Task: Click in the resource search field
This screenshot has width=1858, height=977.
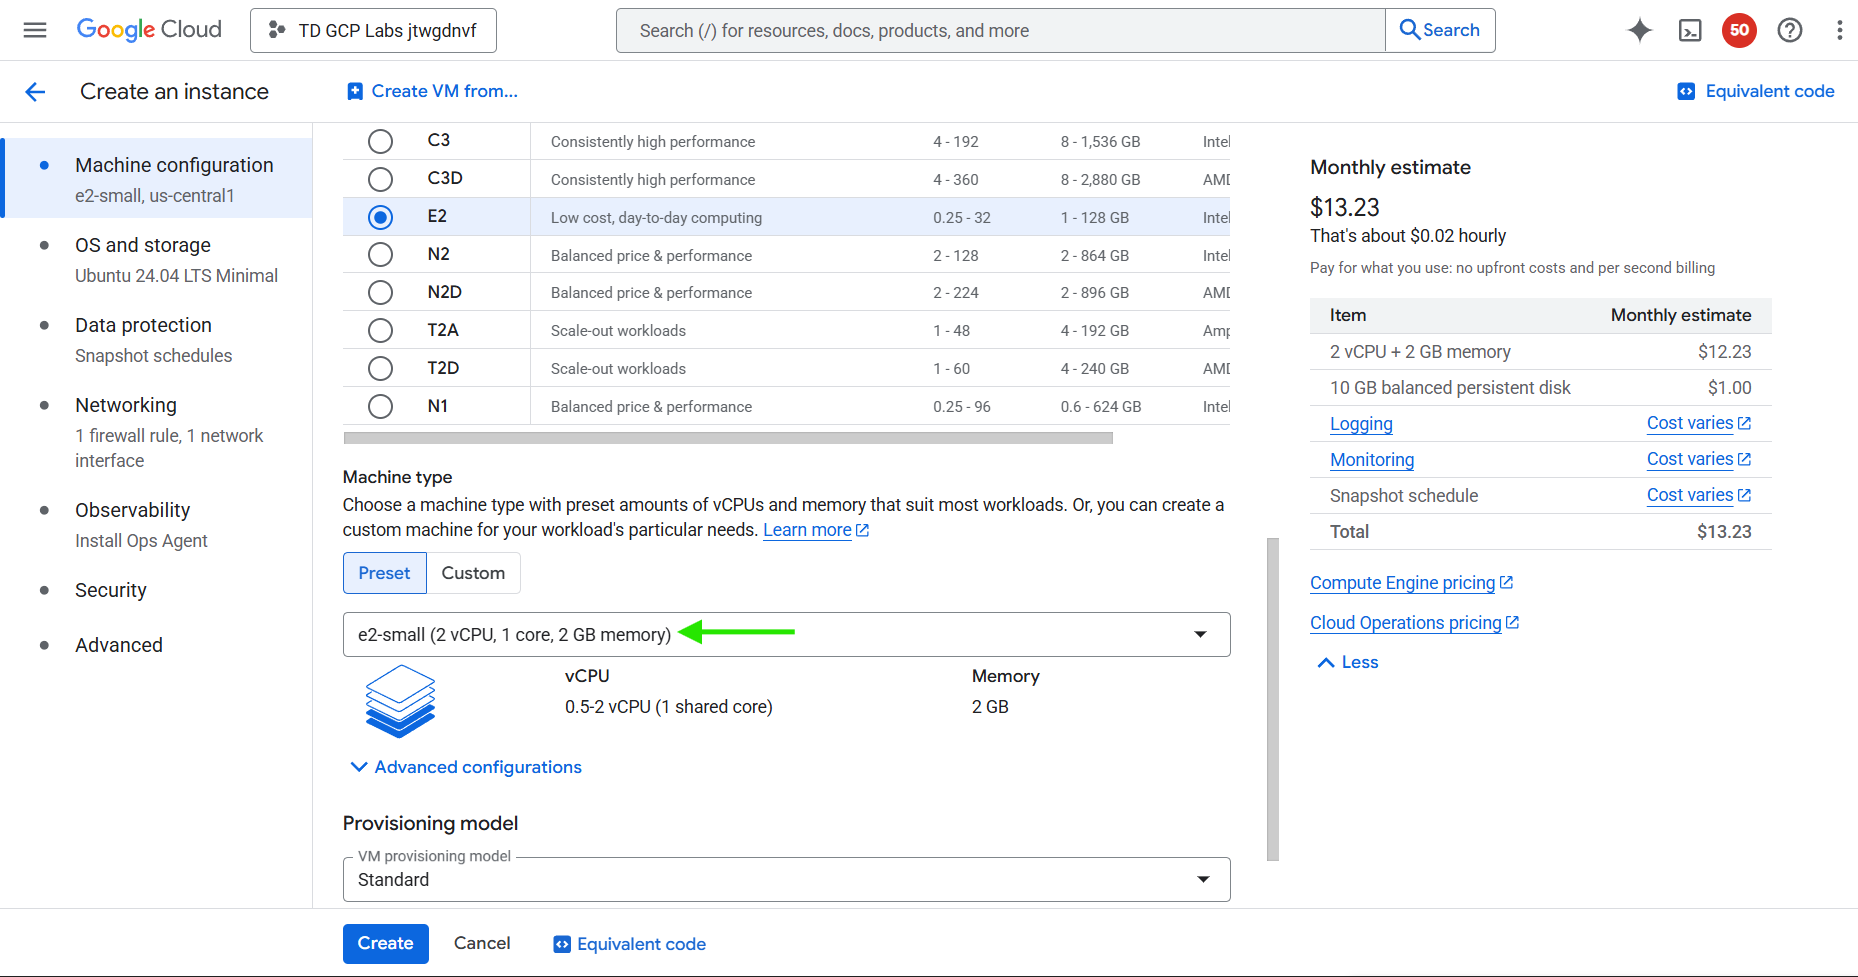Action: click(1000, 31)
